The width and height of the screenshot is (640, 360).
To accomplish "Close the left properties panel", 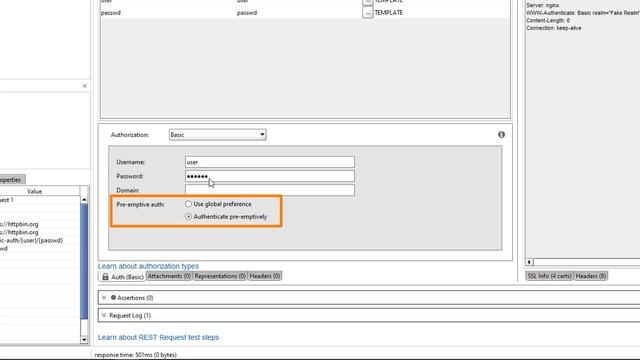I will 84,86.
